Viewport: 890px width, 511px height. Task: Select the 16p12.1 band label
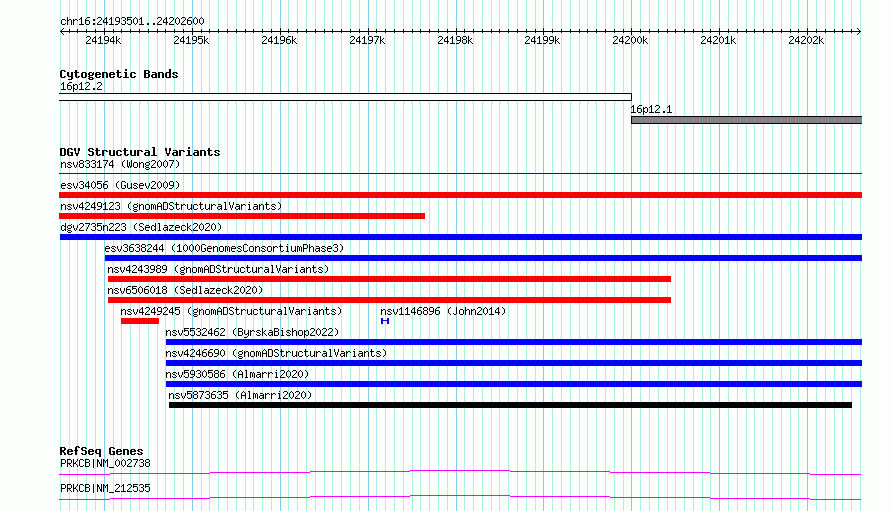coord(652,109)
